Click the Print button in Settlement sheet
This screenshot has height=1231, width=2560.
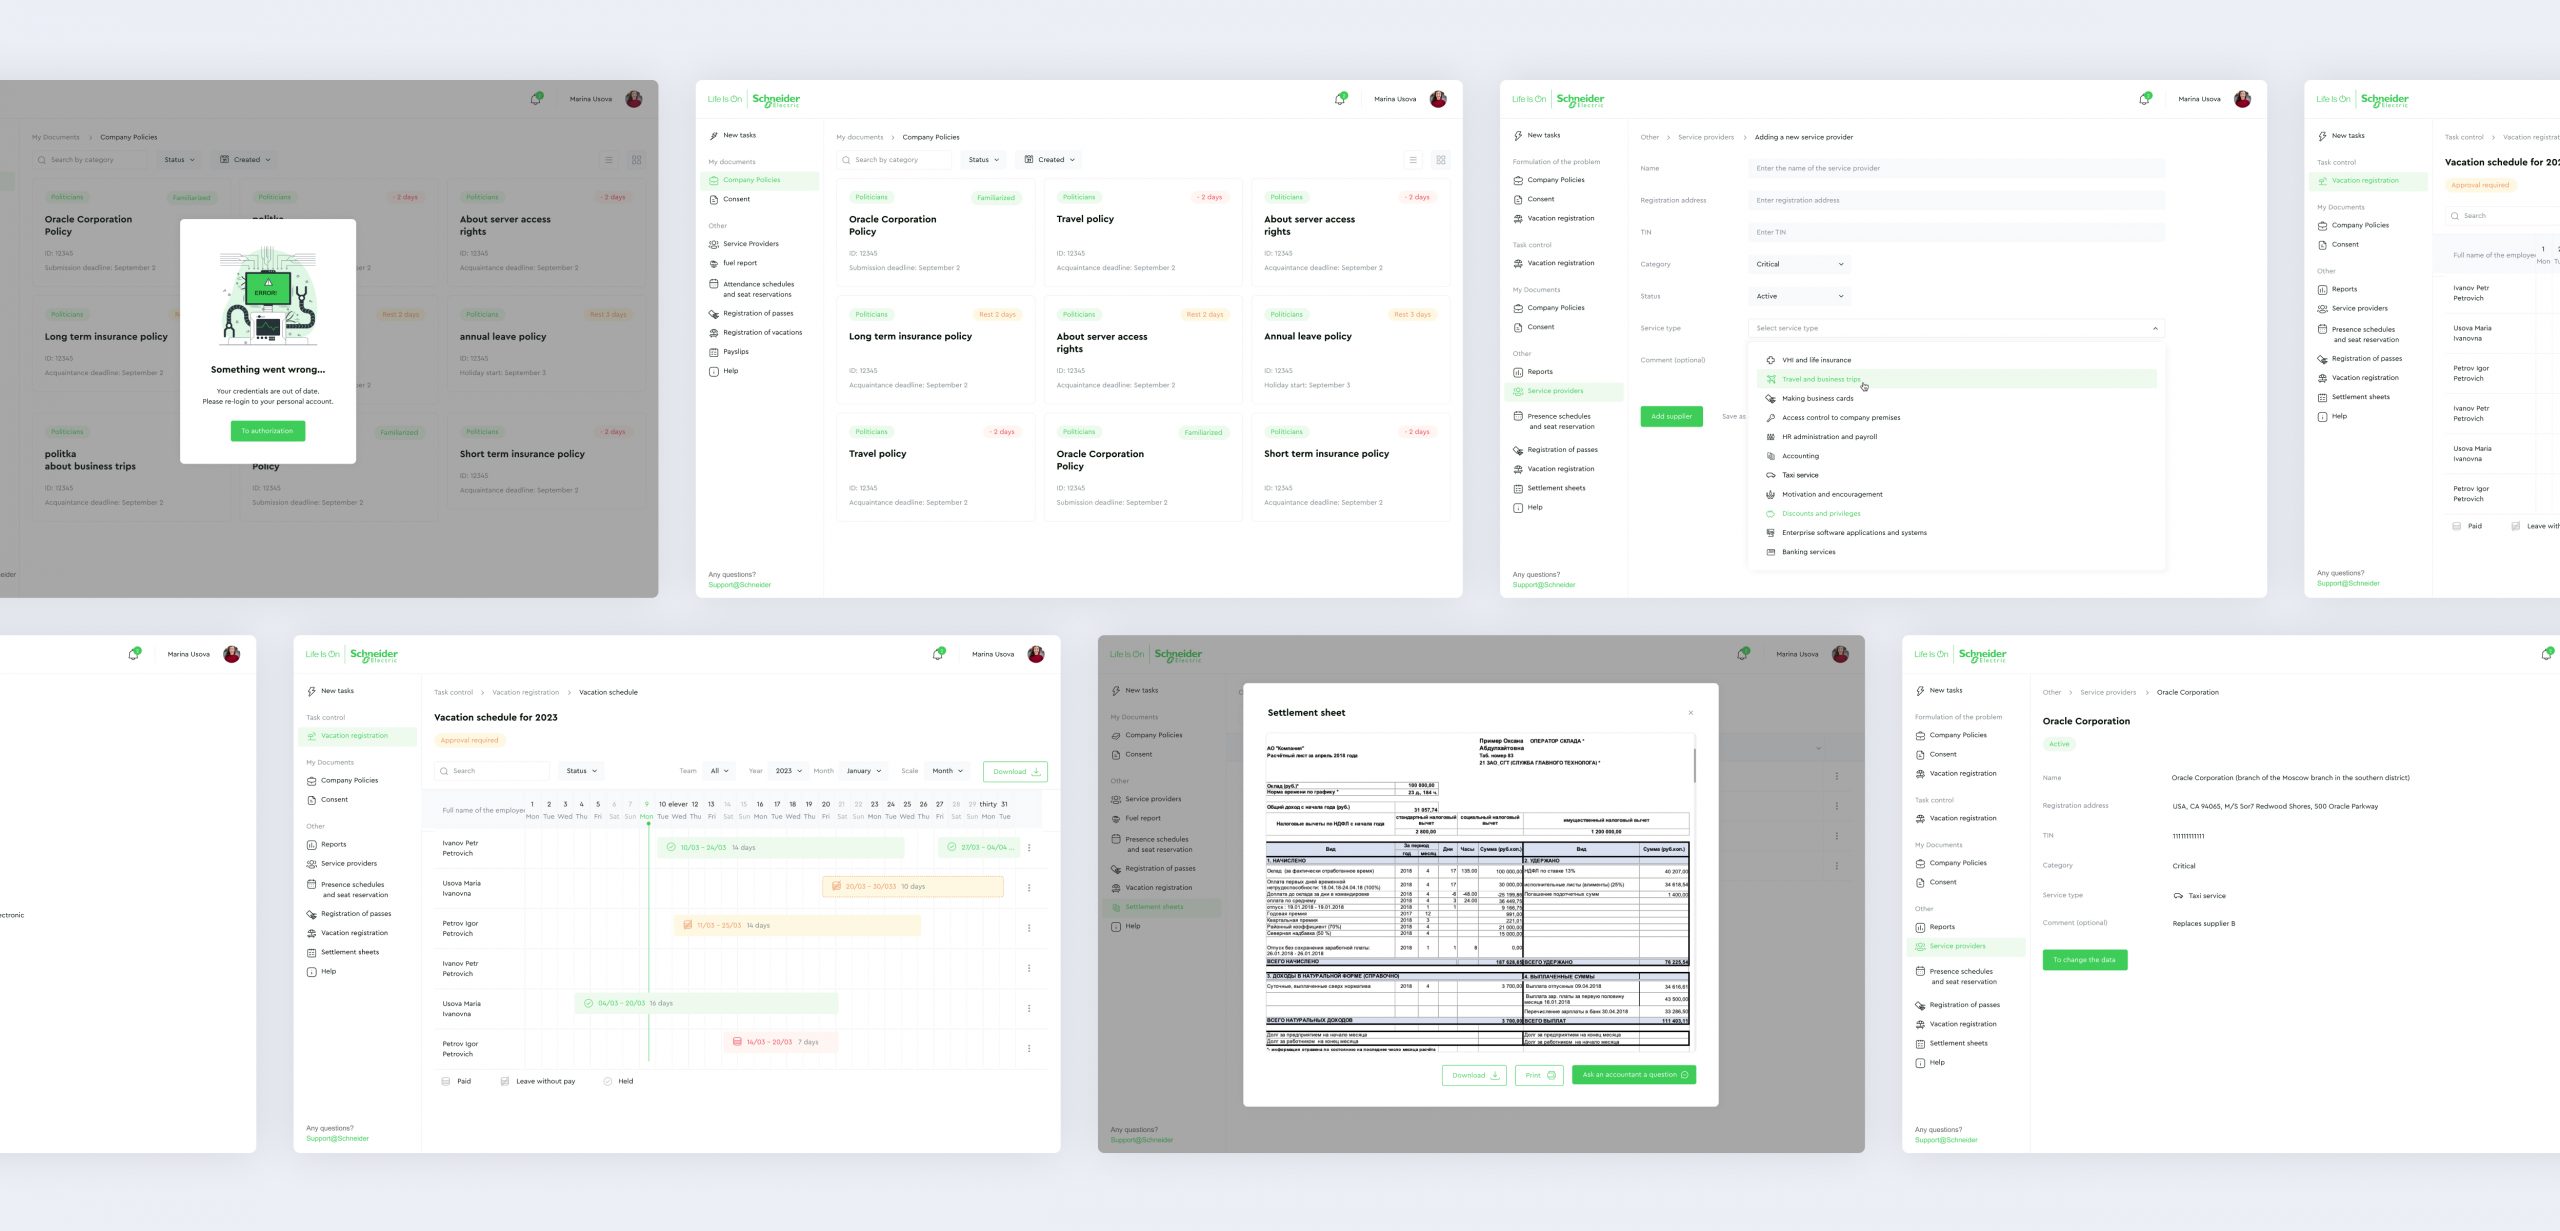click(x=1539, y=1075)
